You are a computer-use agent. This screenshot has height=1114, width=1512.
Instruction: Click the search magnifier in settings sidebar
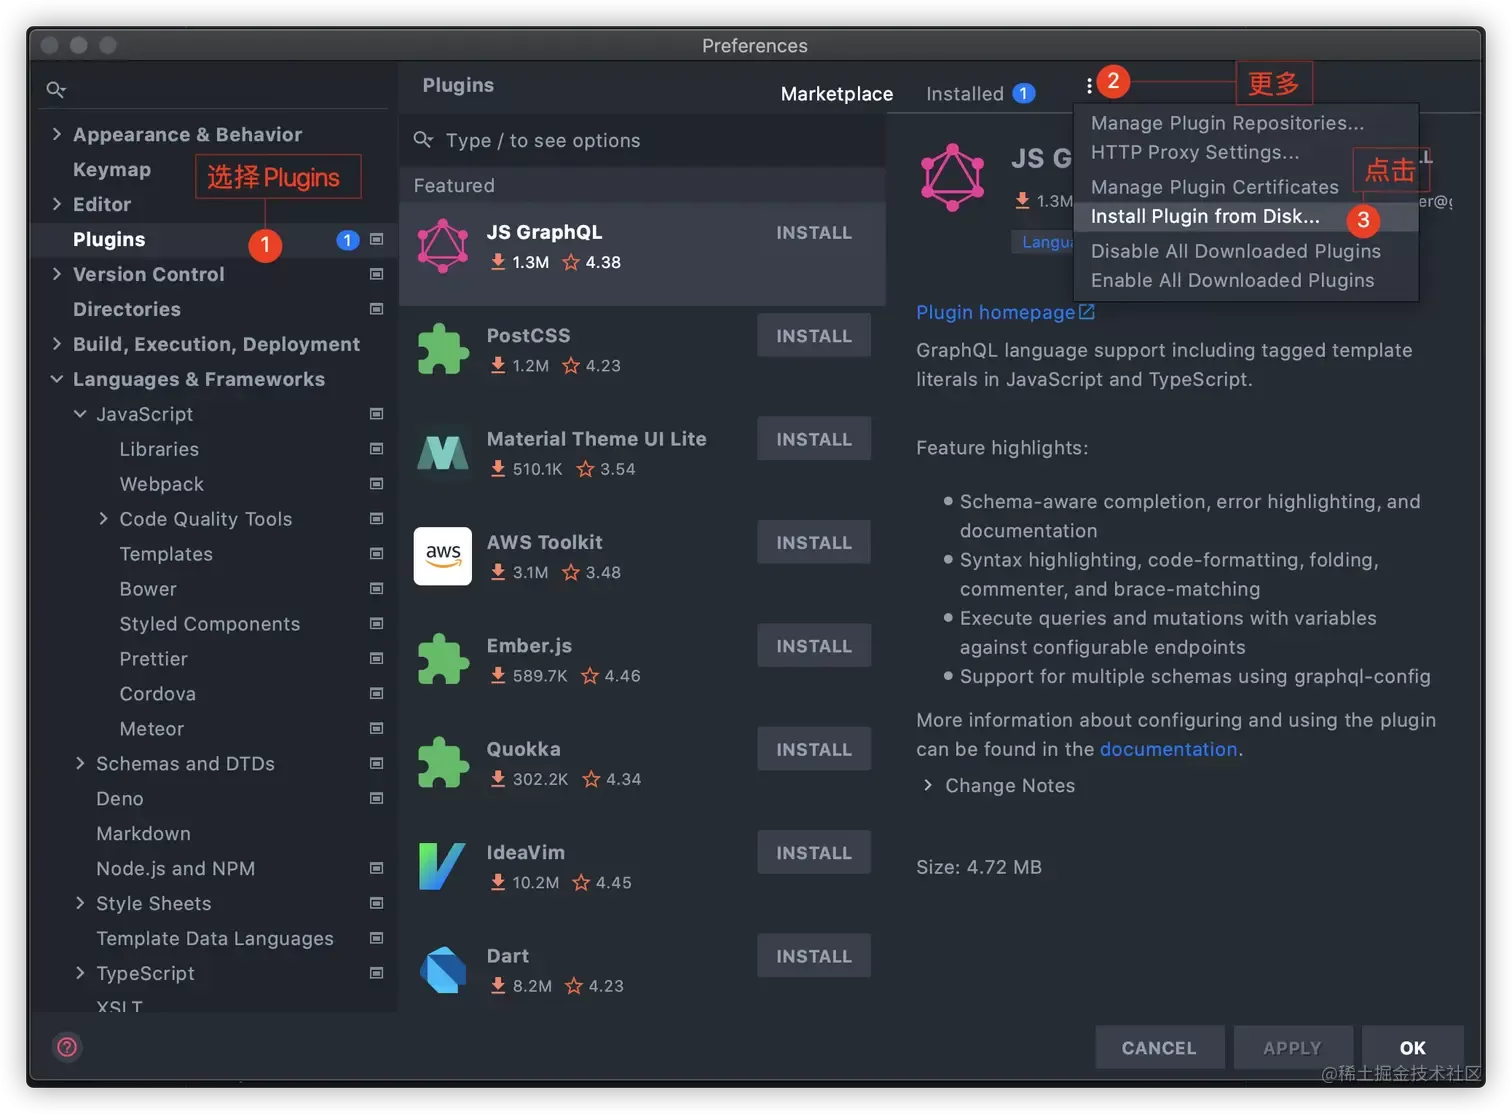point(56,90)
